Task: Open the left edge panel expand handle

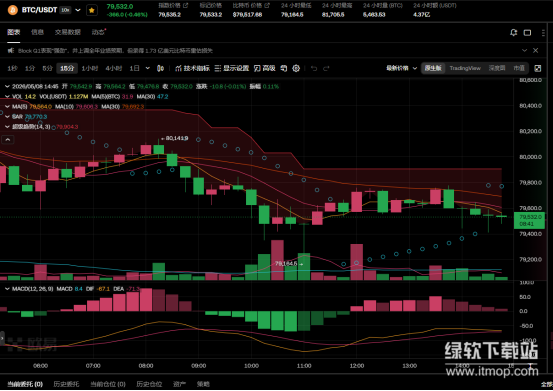Action: pyautogui.click(x=2, y=338)
